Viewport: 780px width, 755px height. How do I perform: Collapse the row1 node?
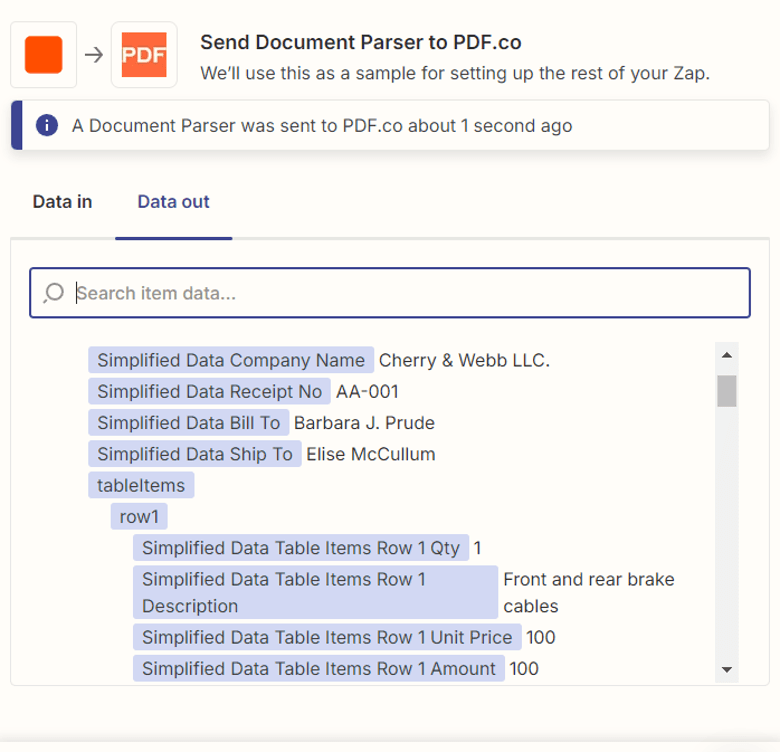coord(139,517)
